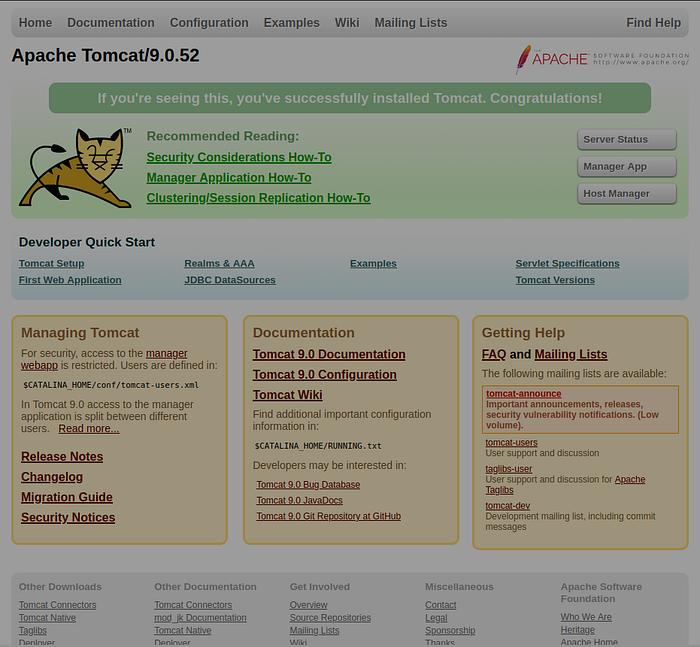Open the Release Notes link
Viewport: 700px width, 647px height.
point(62,457)
